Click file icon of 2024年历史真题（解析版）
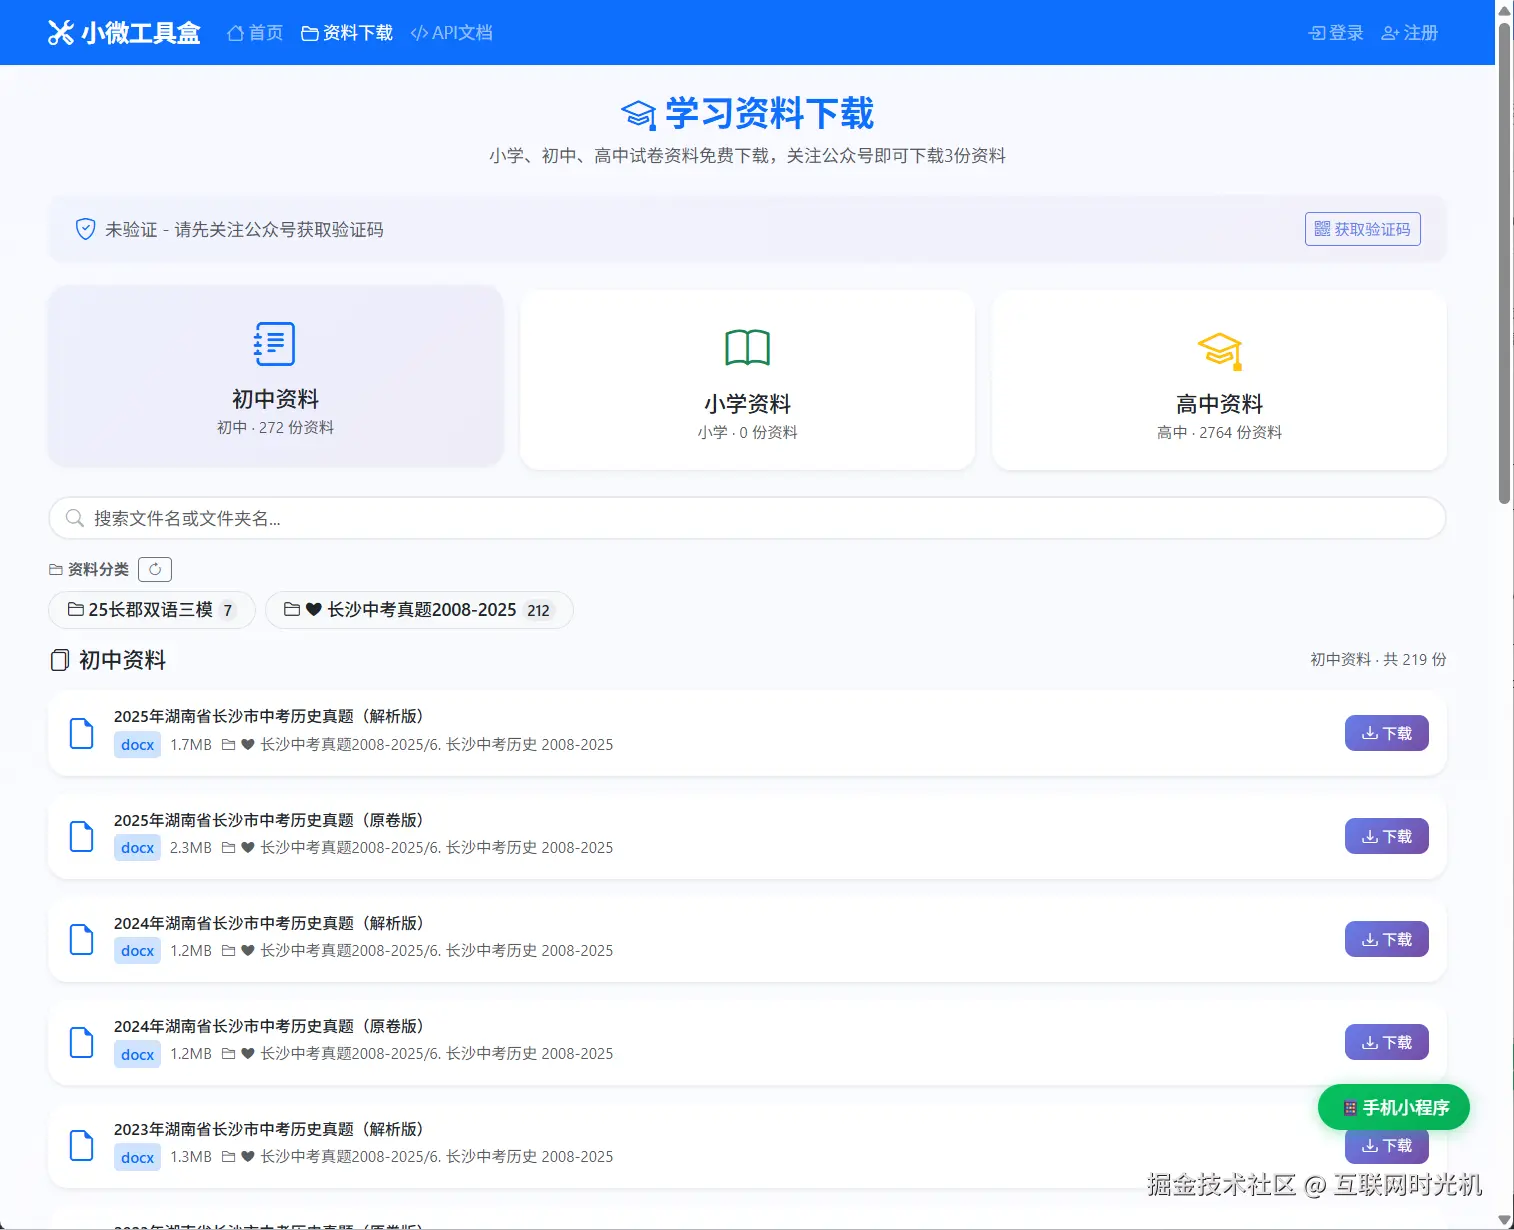The image size is (1514, 1230). point(81,939)
